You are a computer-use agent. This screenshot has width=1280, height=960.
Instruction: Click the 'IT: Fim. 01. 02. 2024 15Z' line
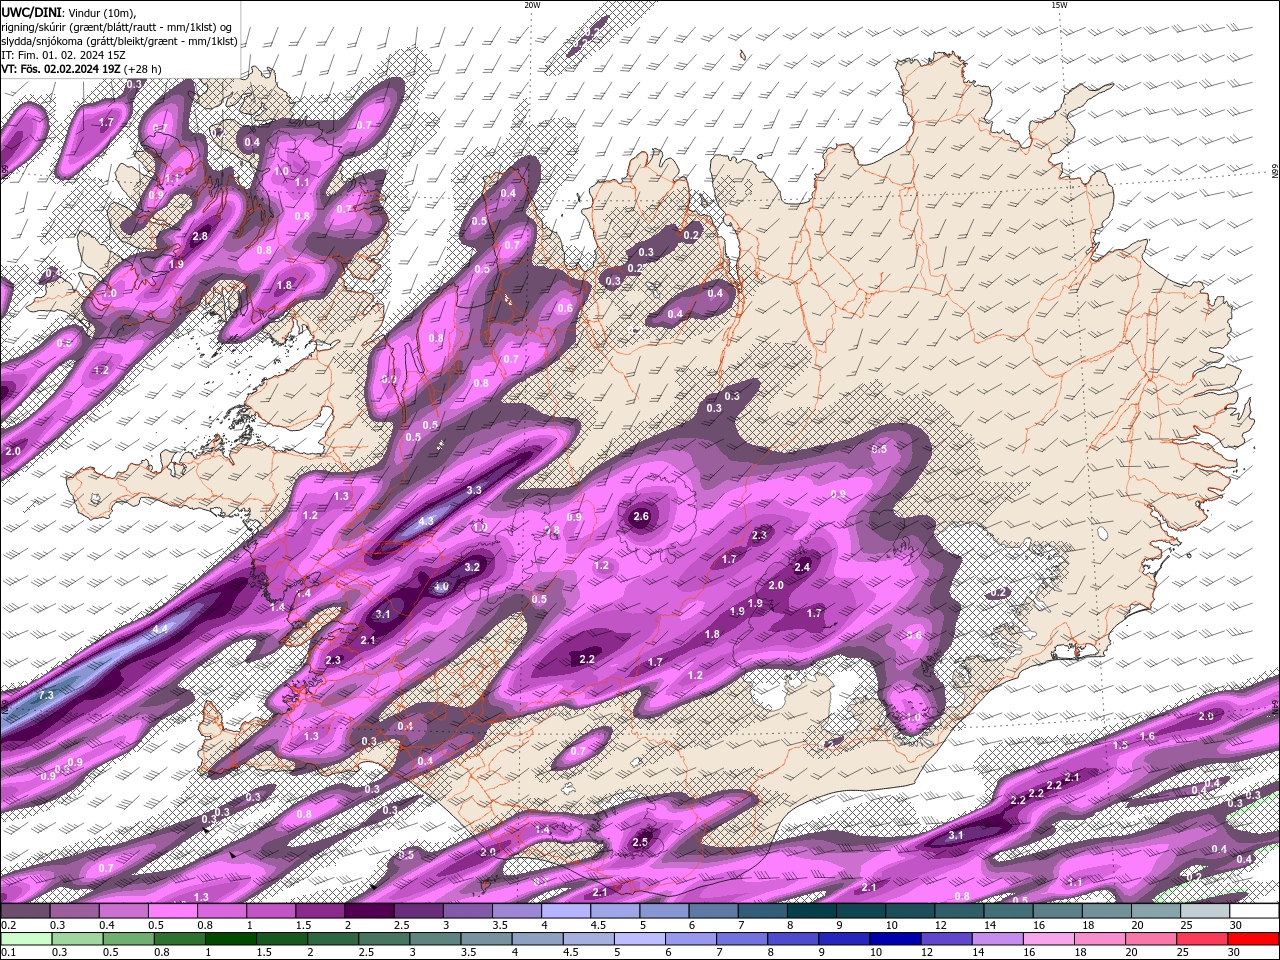click(63, 55)
